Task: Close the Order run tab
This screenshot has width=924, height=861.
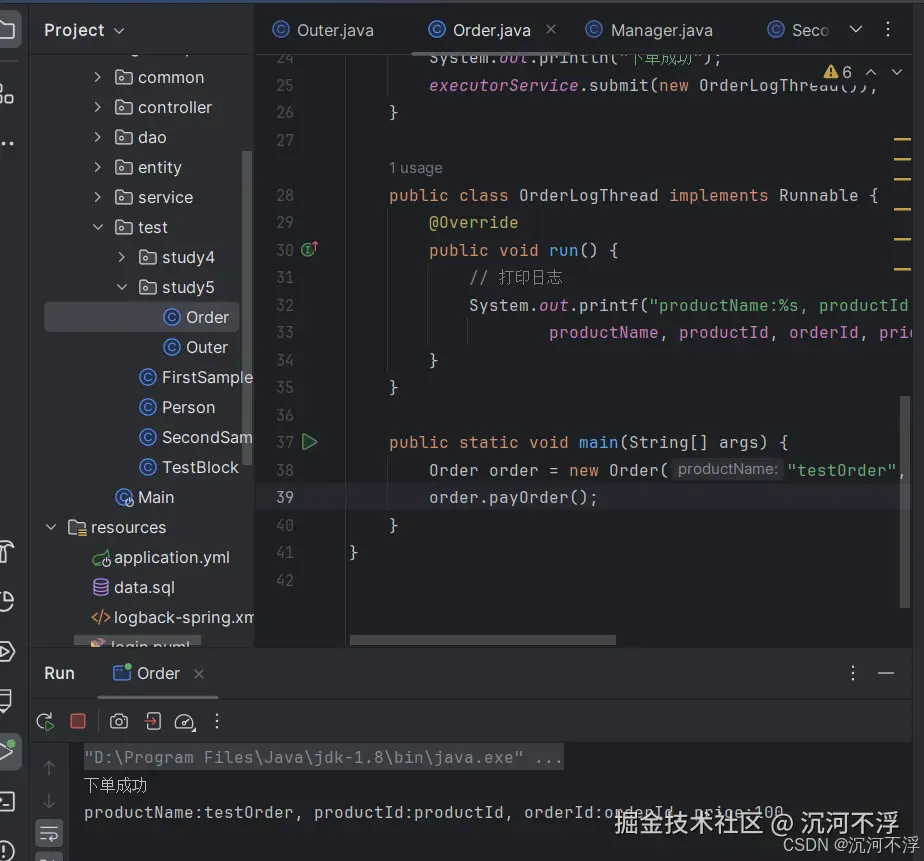Action: pyautogui.click(x=199, y=674)
